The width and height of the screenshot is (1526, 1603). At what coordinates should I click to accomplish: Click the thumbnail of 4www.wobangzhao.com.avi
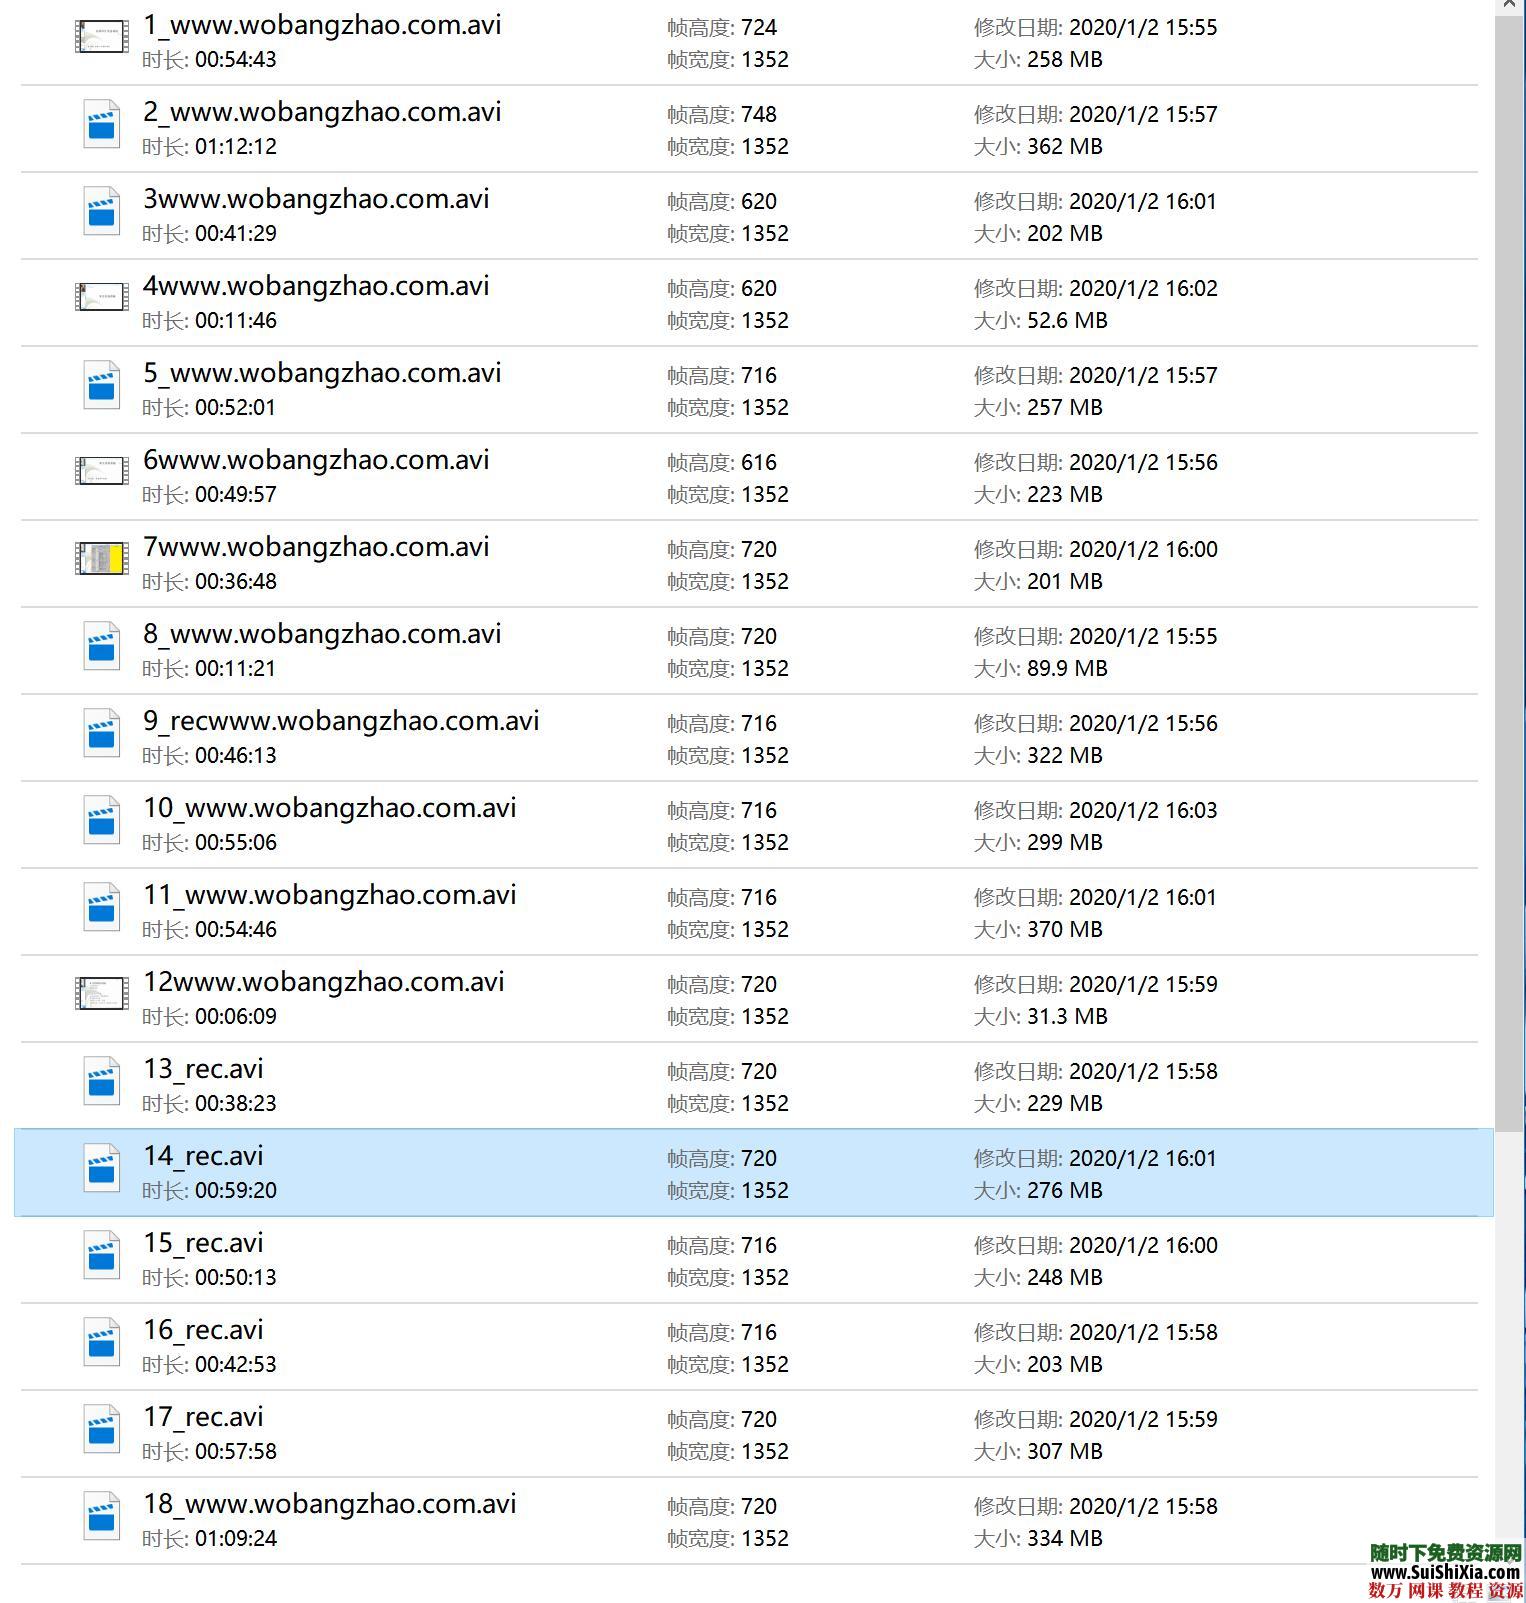(x=102, y=297)
